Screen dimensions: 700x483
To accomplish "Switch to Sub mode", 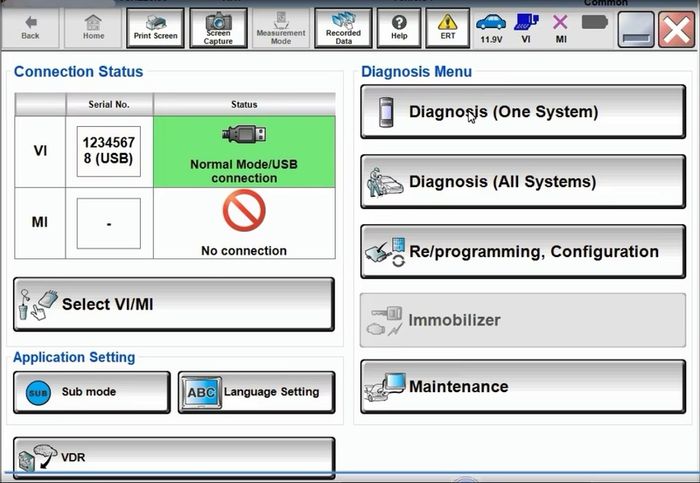I will point(92,392).
